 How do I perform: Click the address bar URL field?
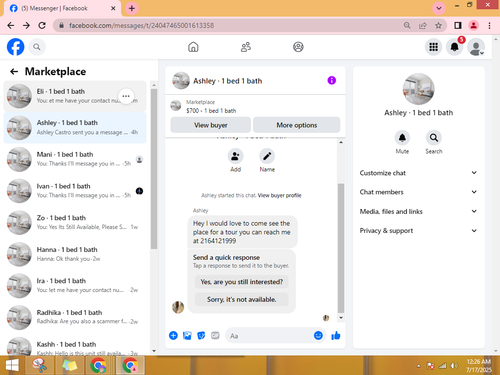click(230, 25)
